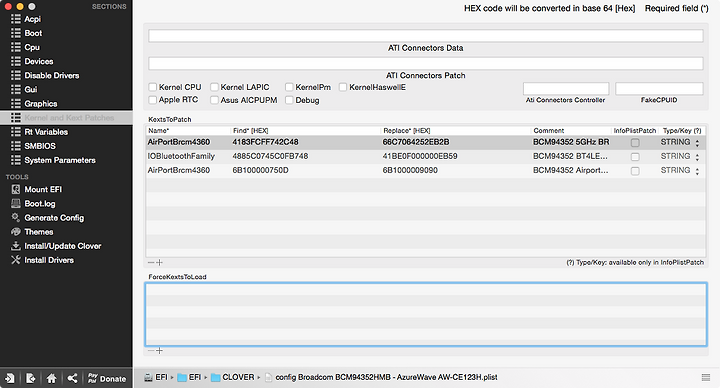
Task: Click the list menu icon at bottom right
Action: pyautogui.click(x=706, y=377)
